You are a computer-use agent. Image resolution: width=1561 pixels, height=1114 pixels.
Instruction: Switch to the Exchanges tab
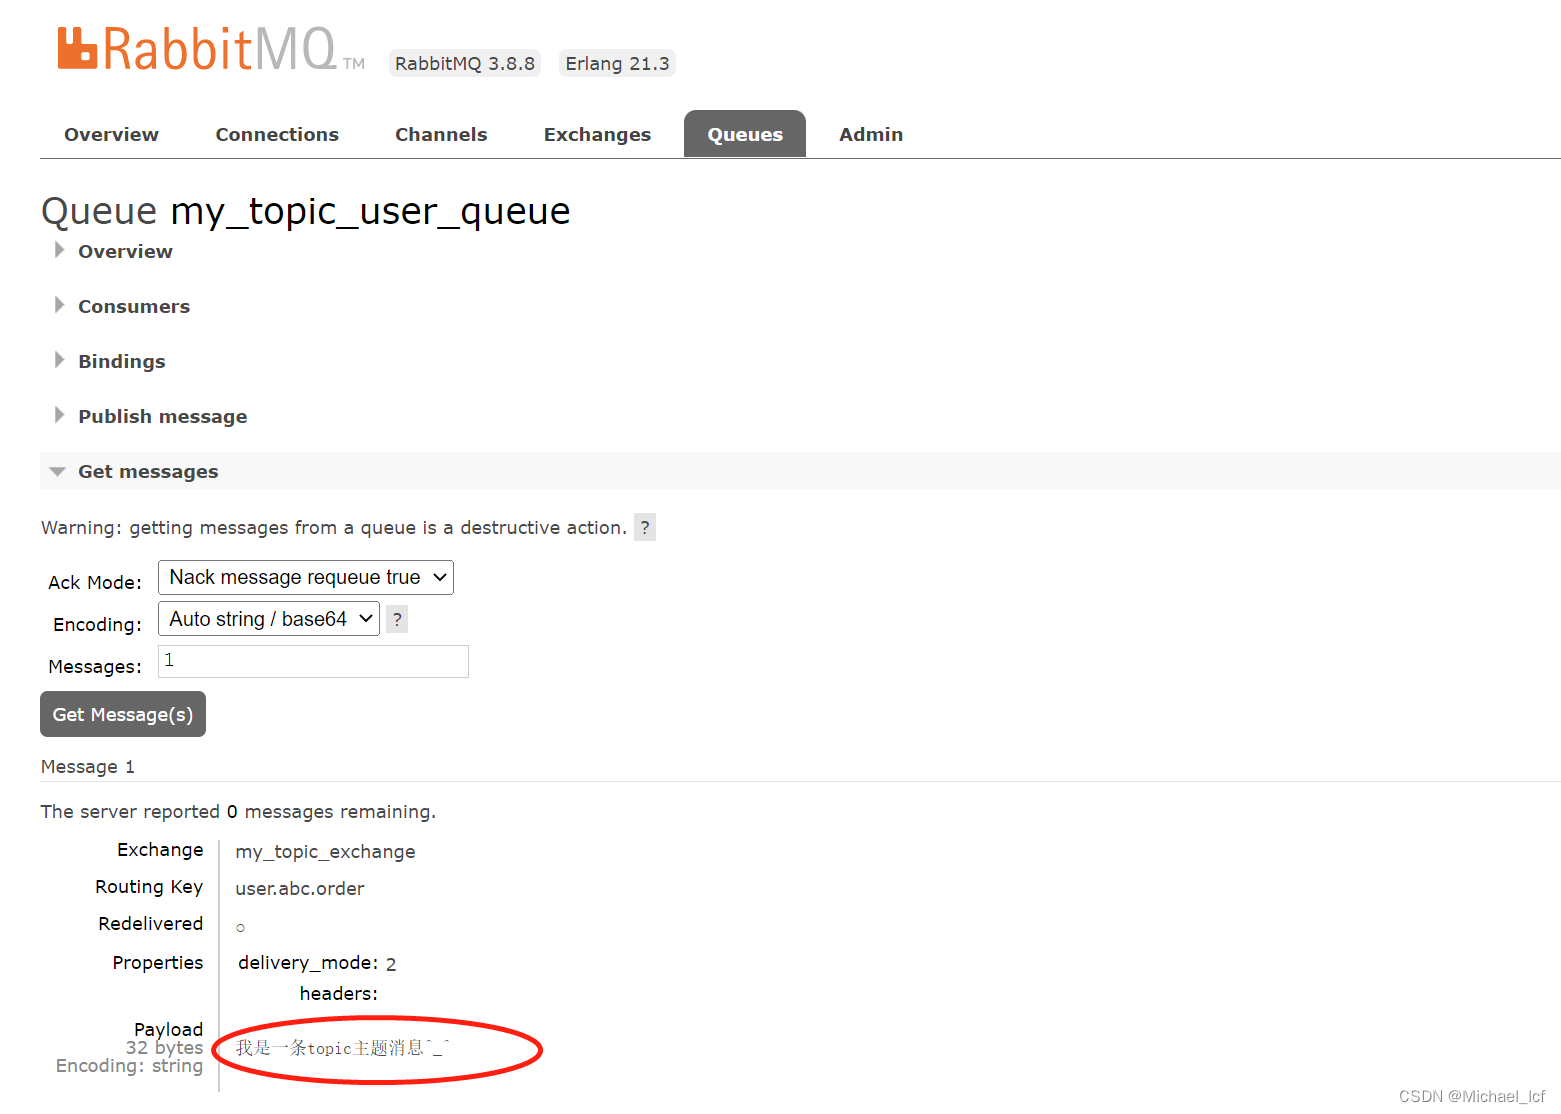[597, 134]
